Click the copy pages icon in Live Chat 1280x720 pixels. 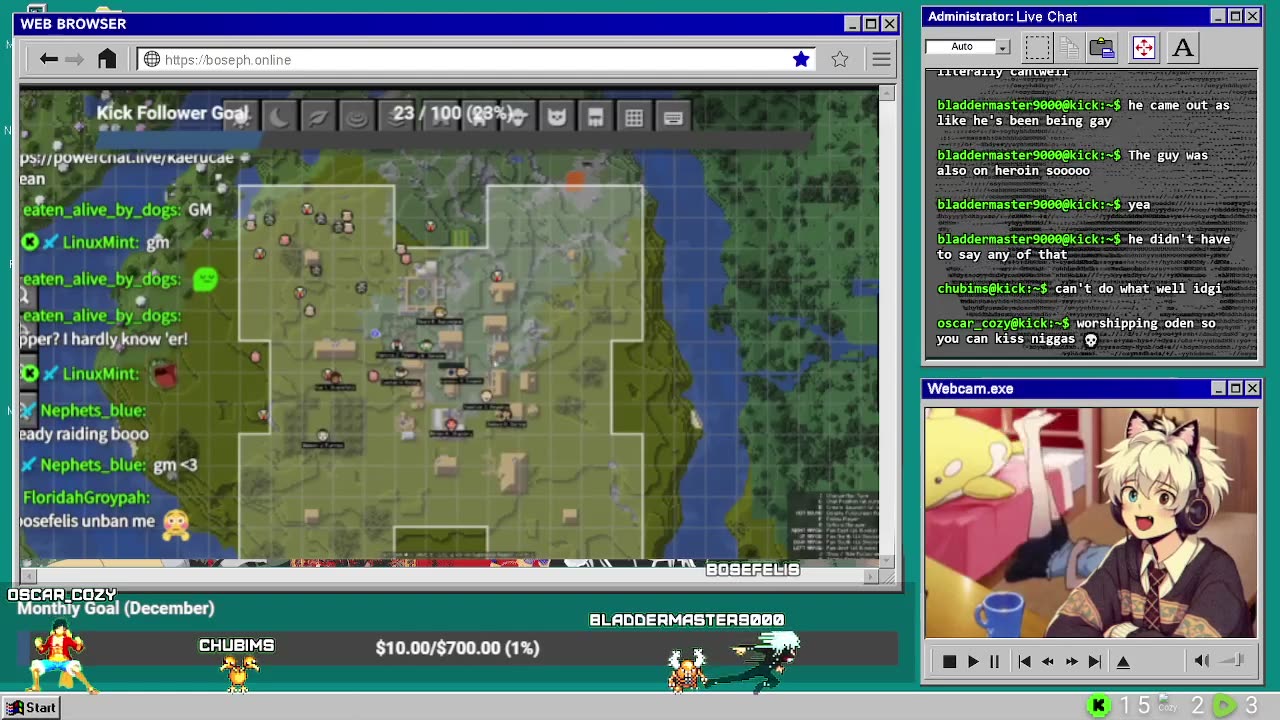tap(1069, 47)
